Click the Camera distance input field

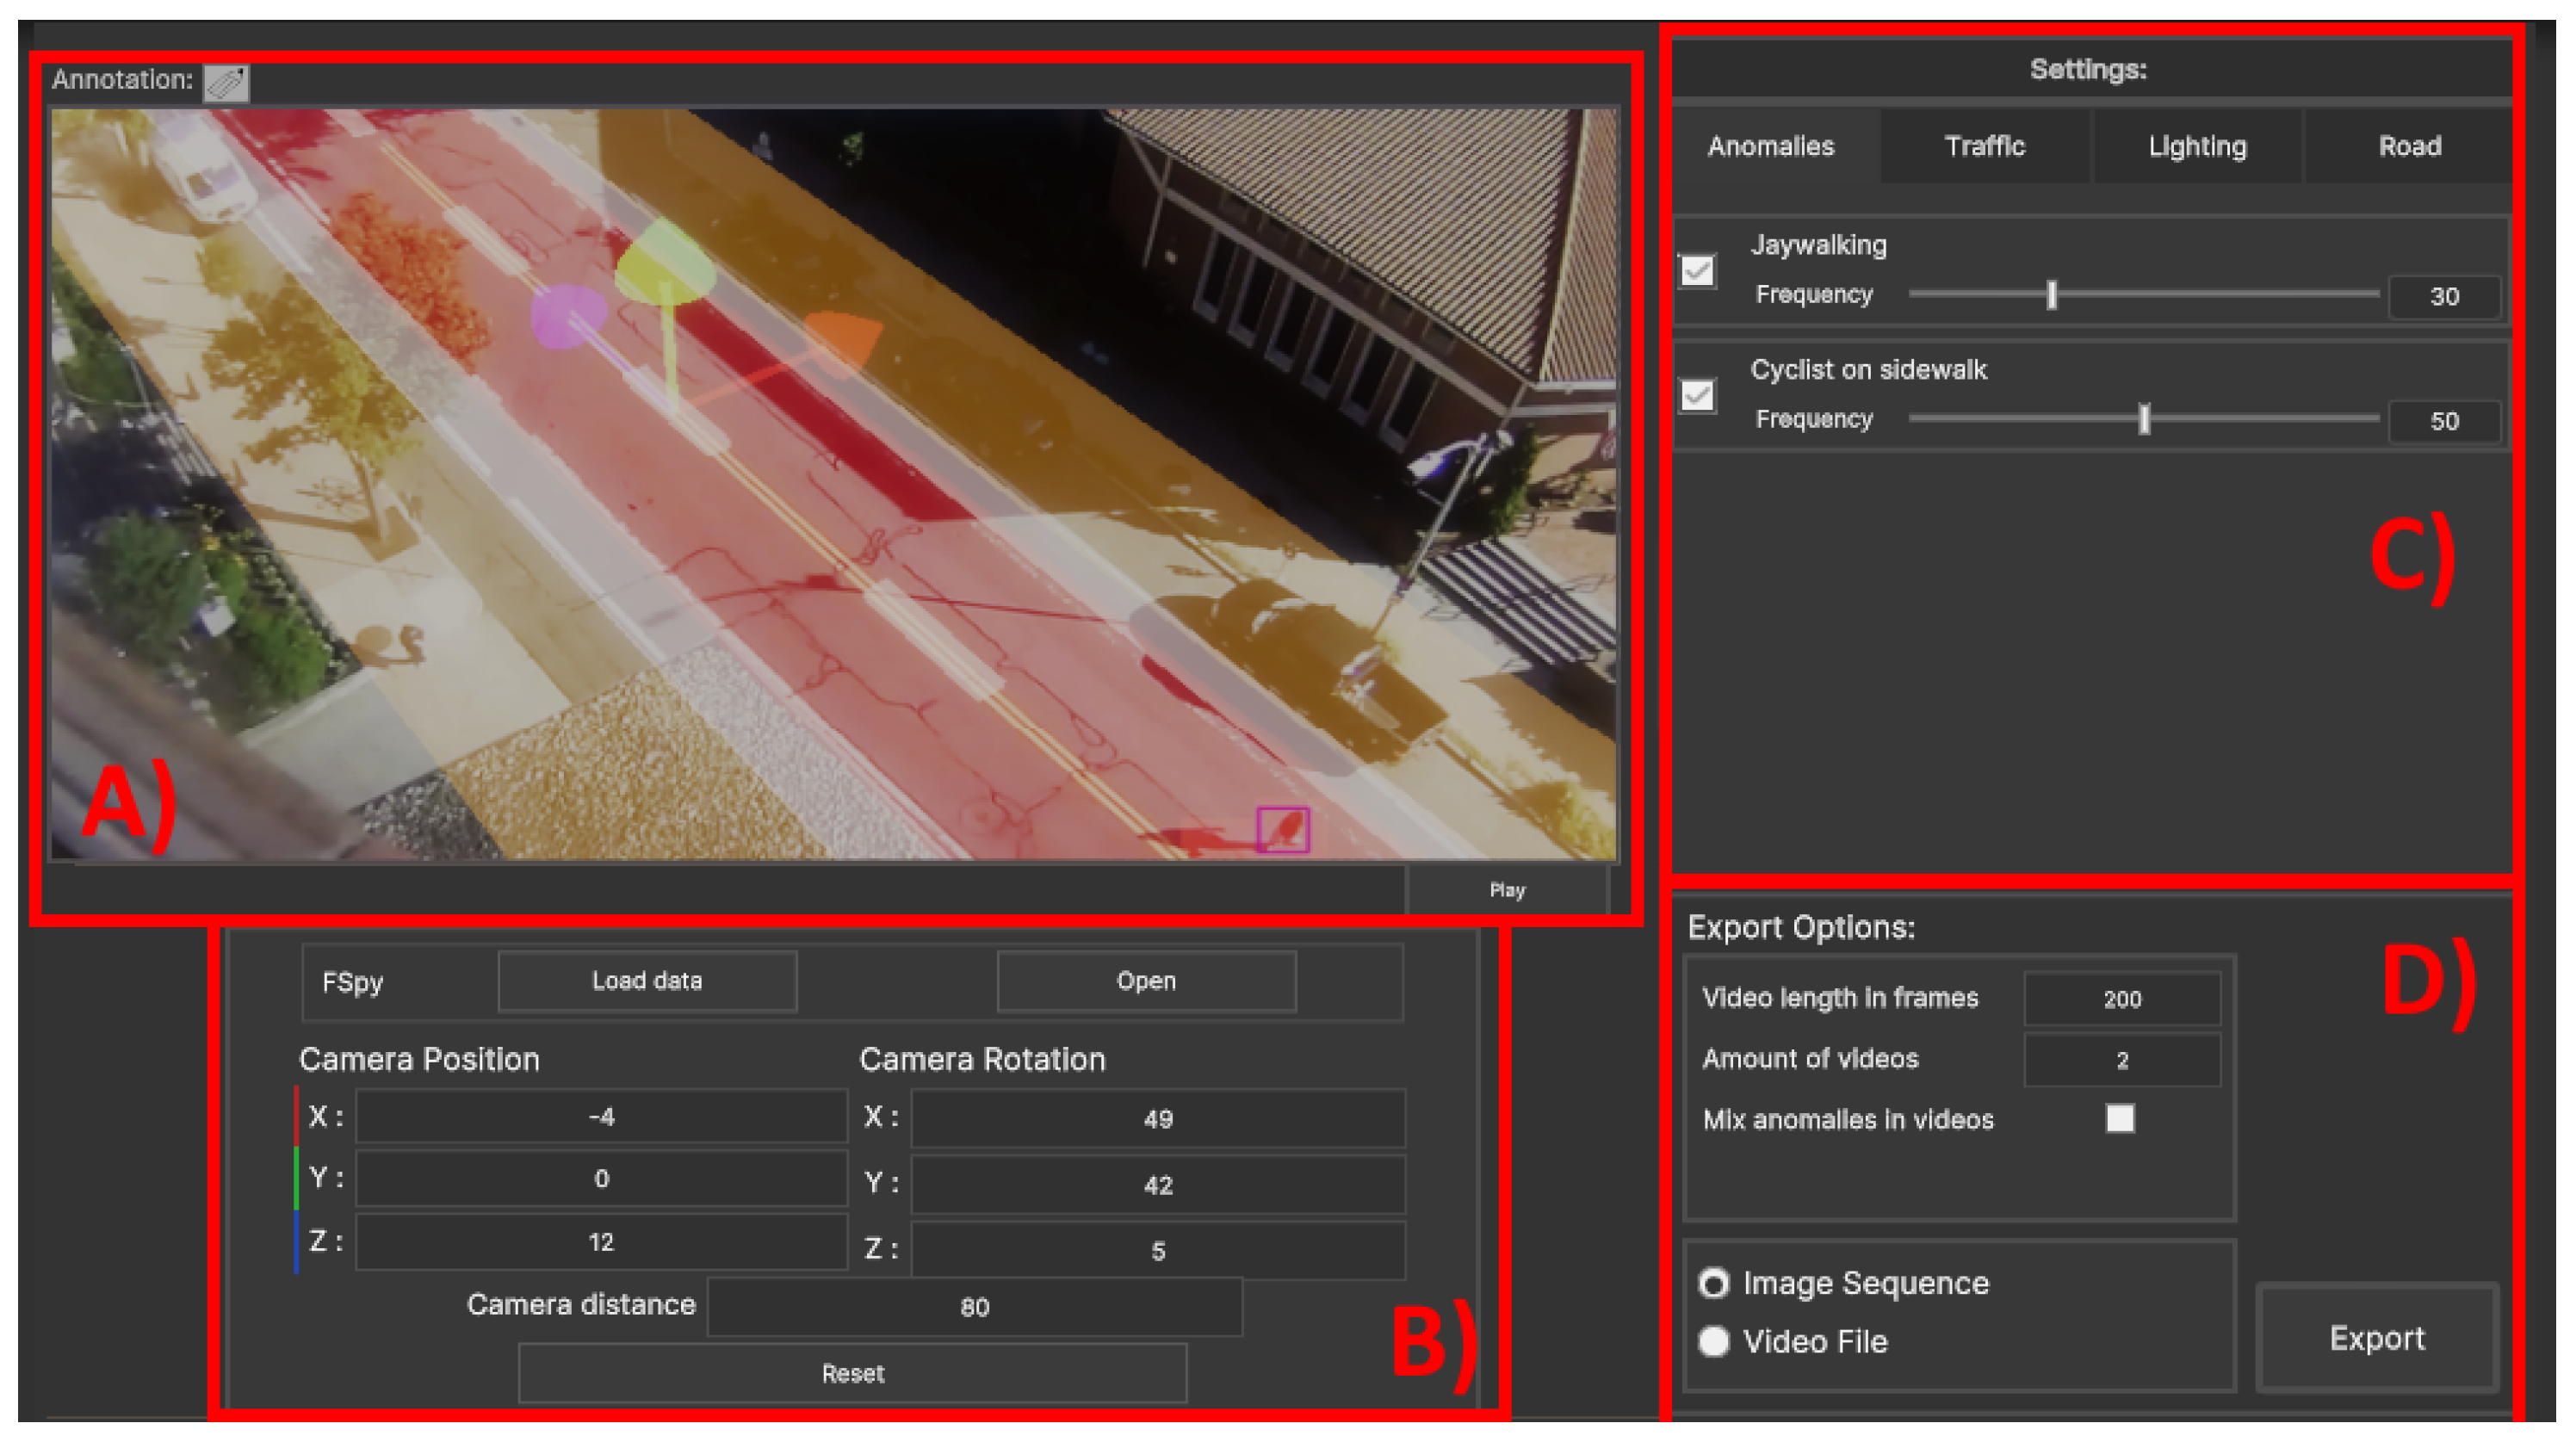pyautogui.click(x=974, y=1307)
